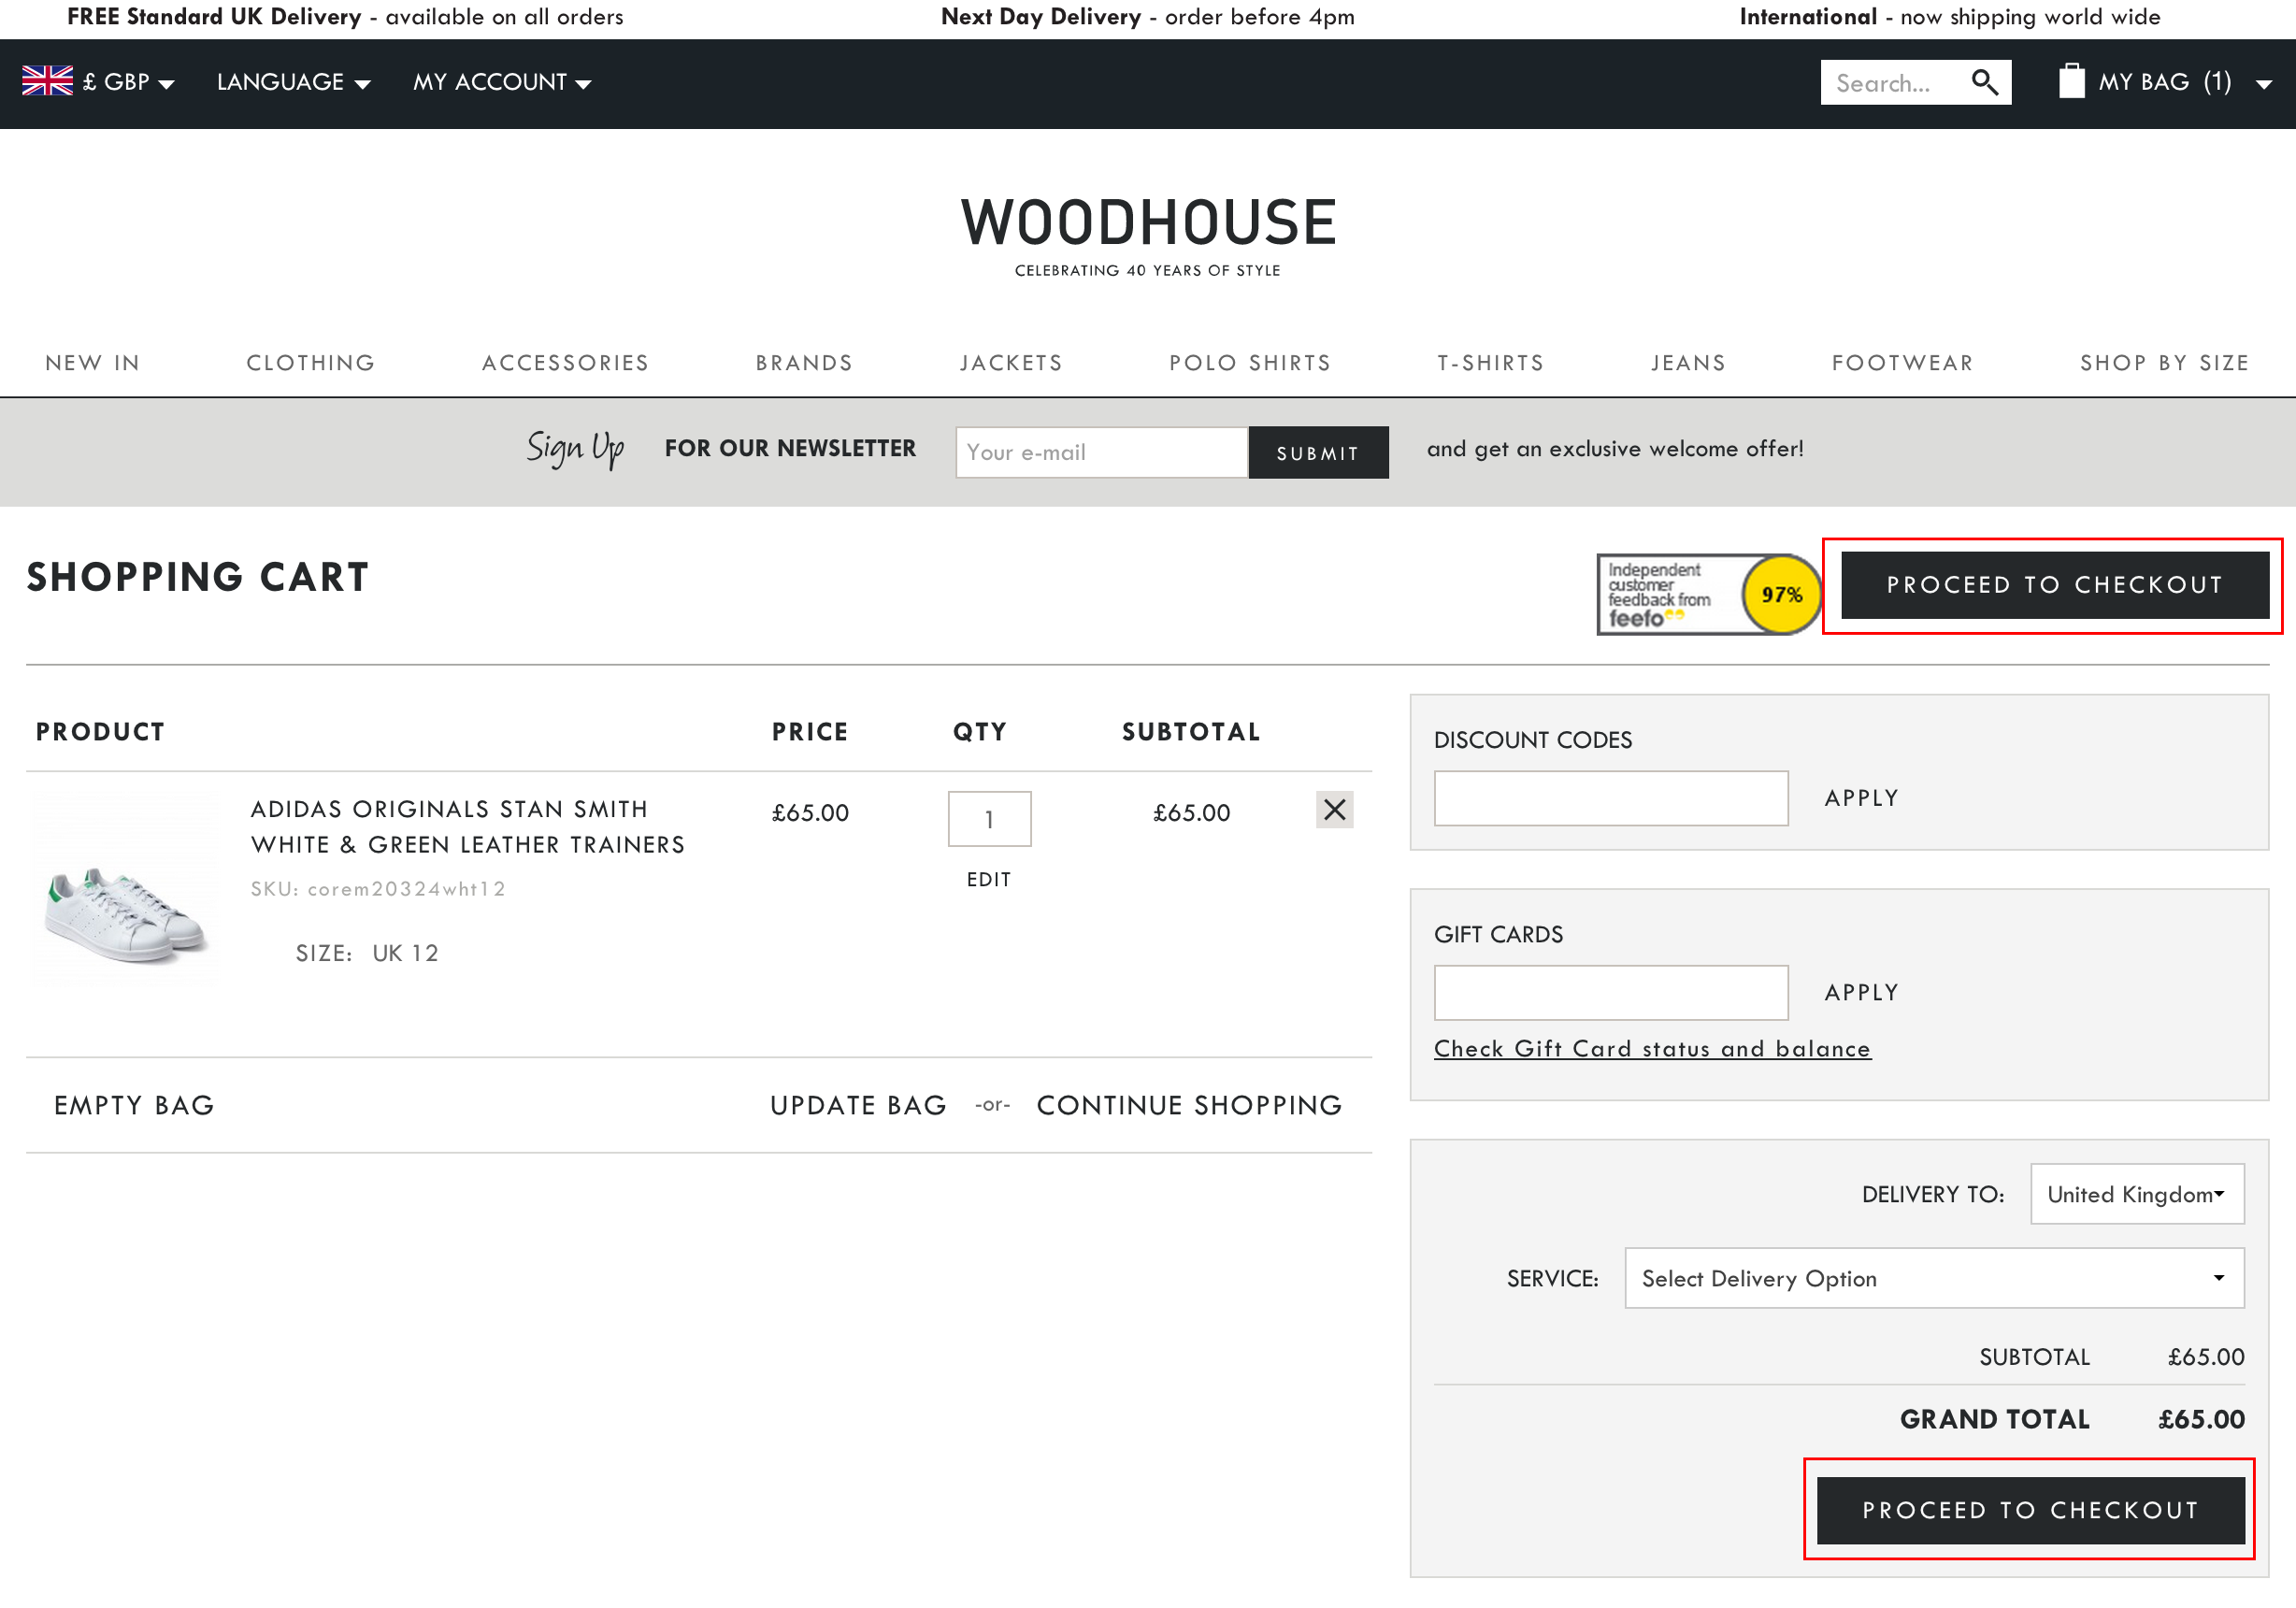Apply the discount code
The image size is (2296, 1608).
click(x=1861, y=798)
